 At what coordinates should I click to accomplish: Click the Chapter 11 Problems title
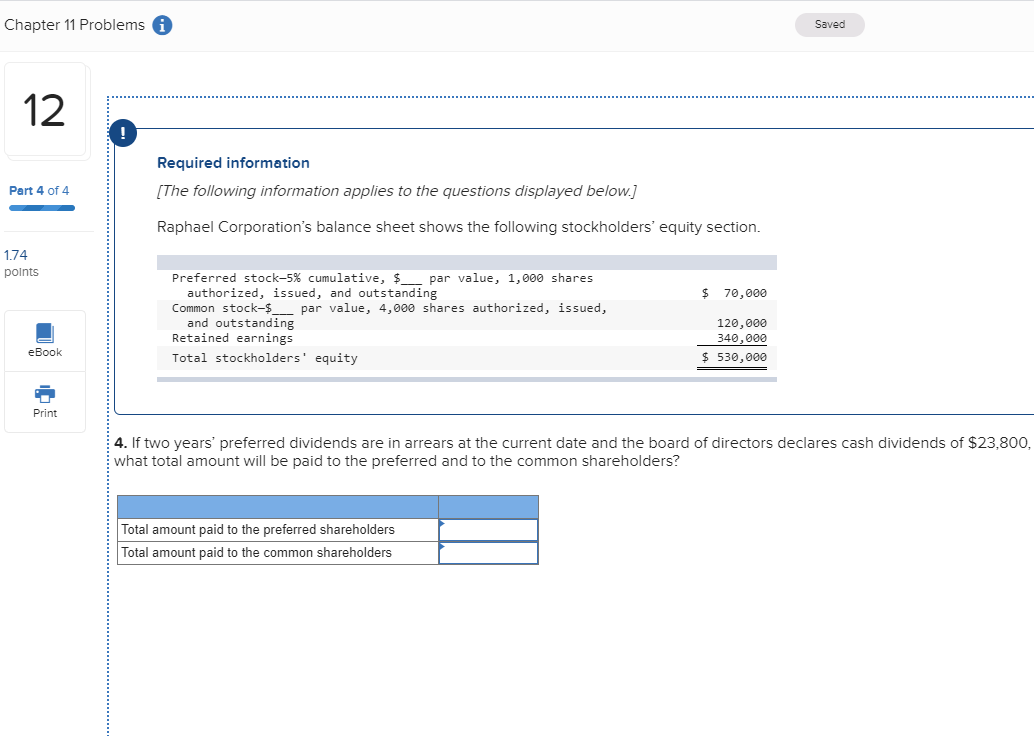(x=75, y=25)
